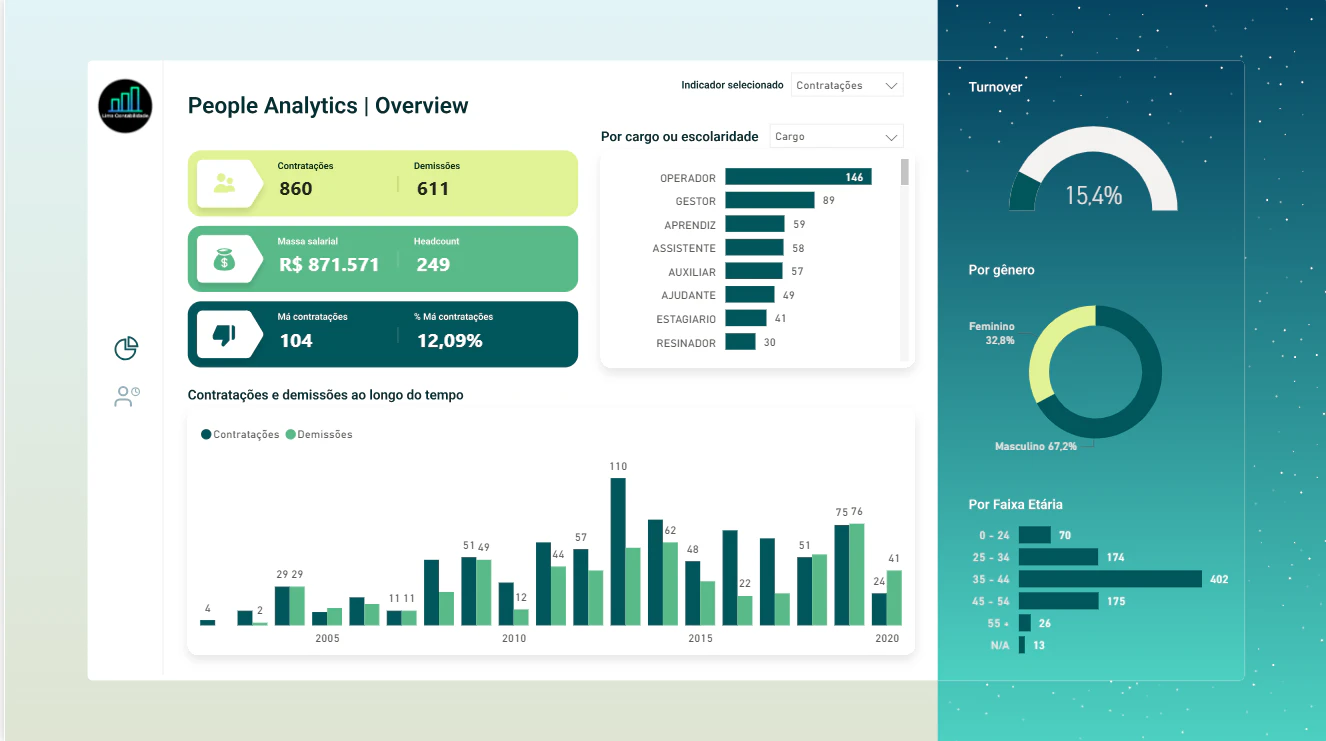The width and height of the screenshot is (1326, 741).
Task: Click the company logo in the sidebar
Action: pyautogui.click(x=125, y=106)
